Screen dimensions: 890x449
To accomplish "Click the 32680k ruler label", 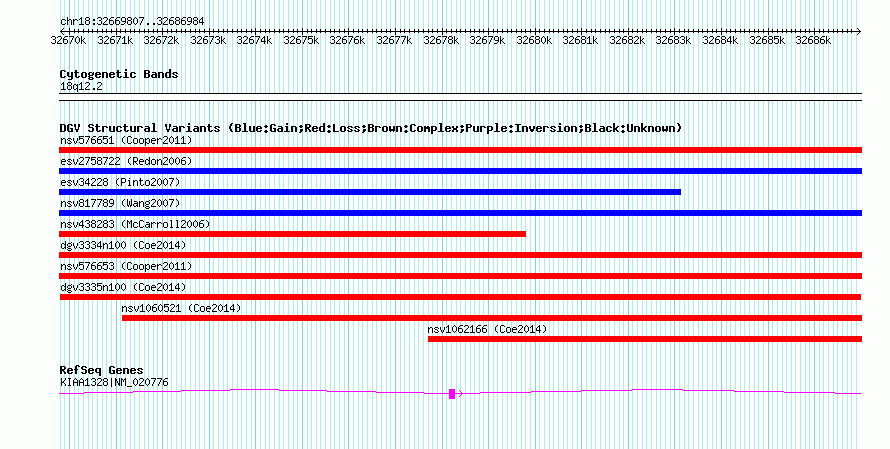I will 534,40.
